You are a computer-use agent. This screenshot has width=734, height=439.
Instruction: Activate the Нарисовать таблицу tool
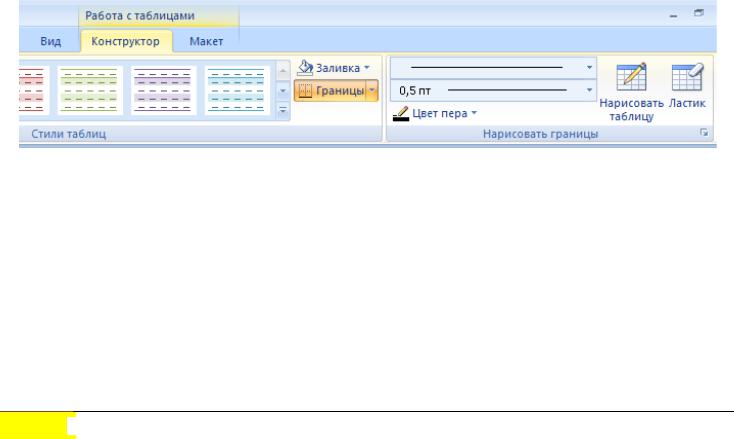(631, 92)
